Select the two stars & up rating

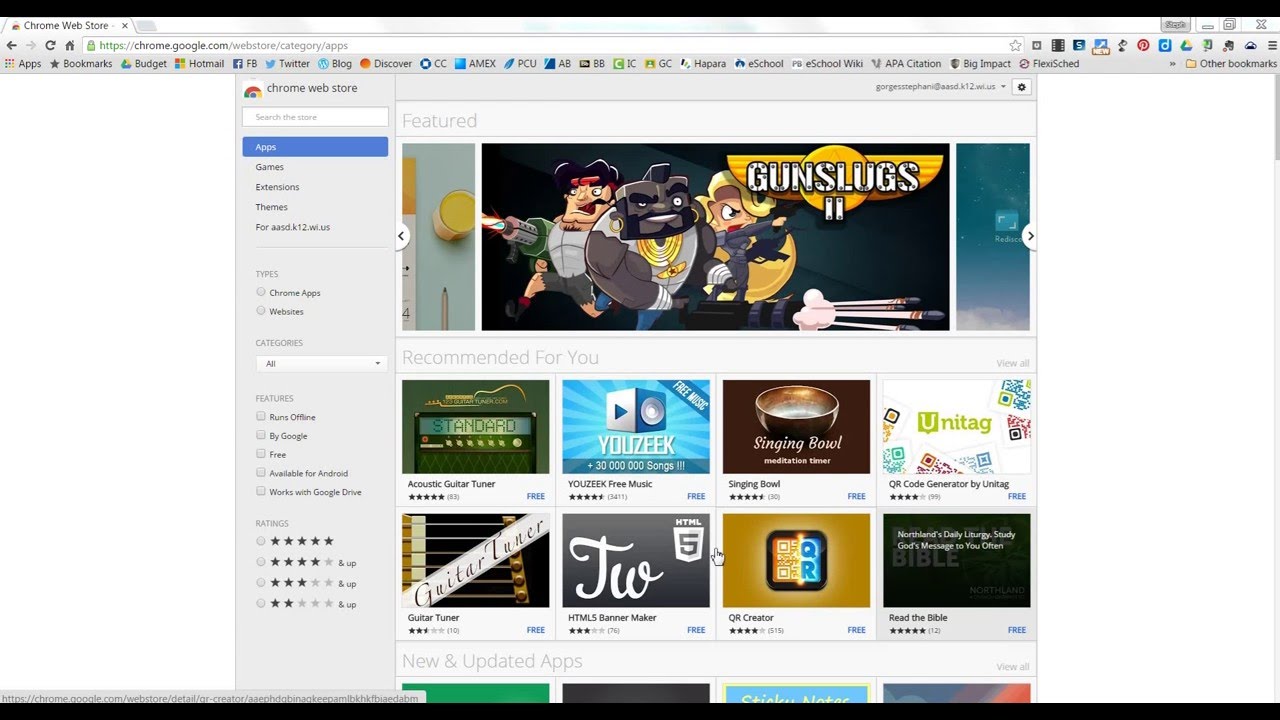click(261, 603)
